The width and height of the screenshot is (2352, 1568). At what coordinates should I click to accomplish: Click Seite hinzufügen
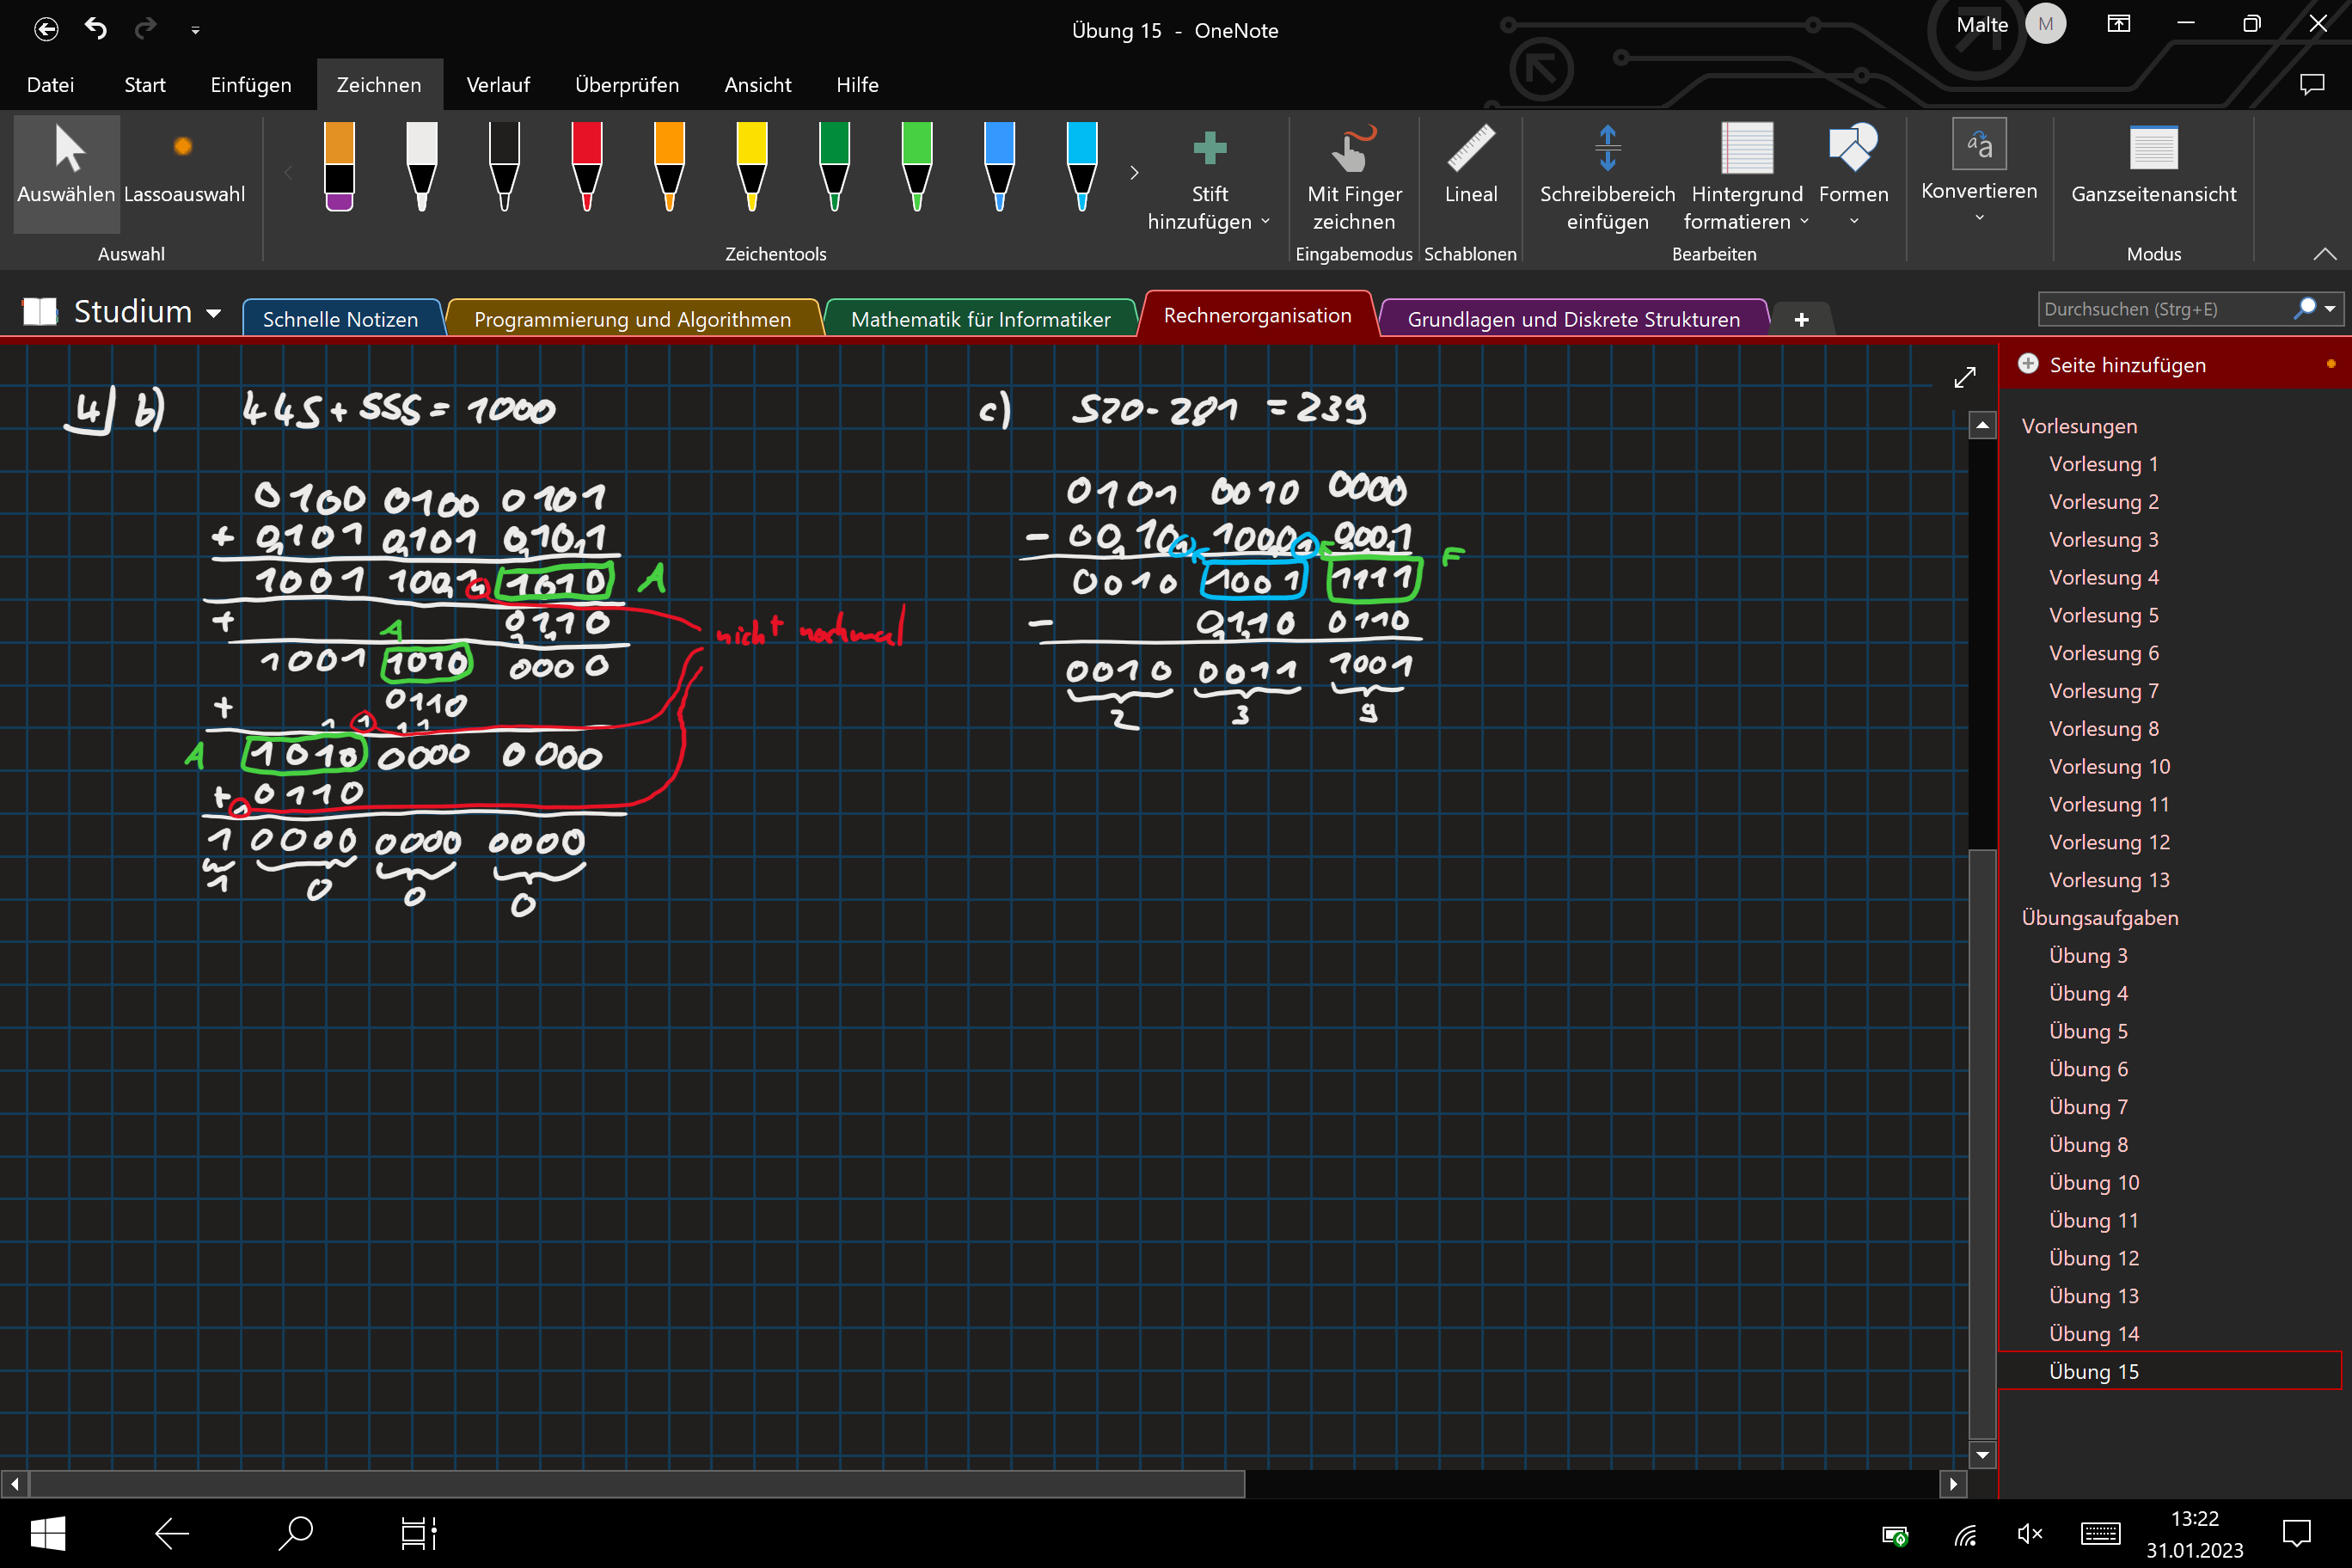click(2126, 364)
